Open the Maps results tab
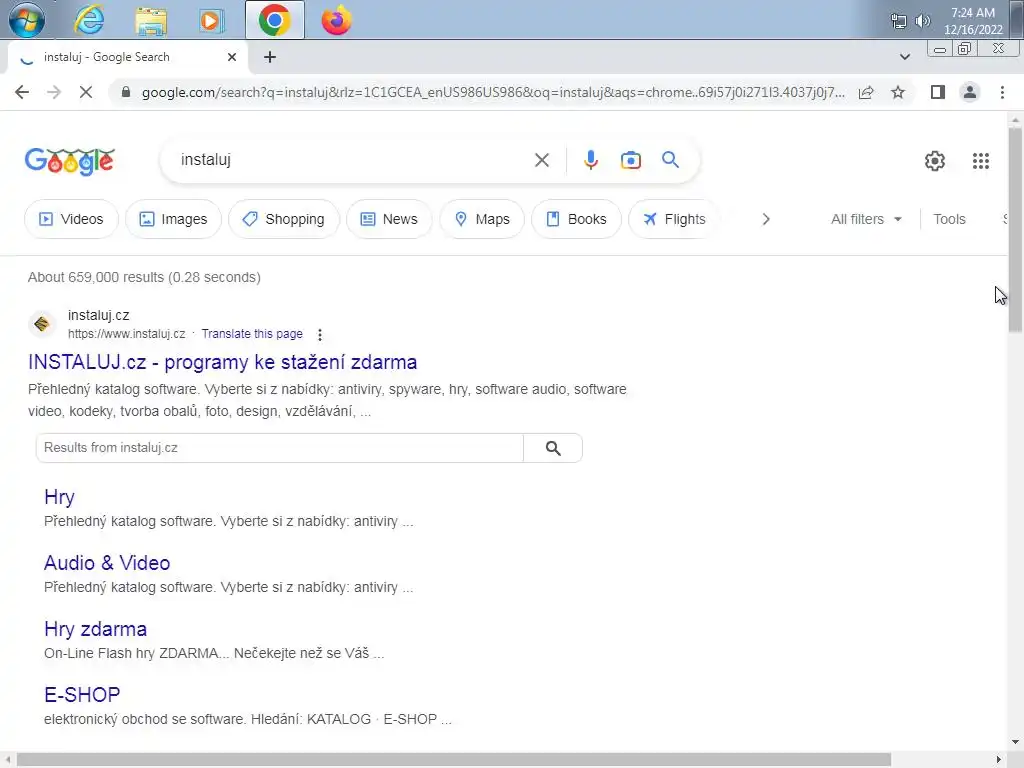 click(482, 219)
